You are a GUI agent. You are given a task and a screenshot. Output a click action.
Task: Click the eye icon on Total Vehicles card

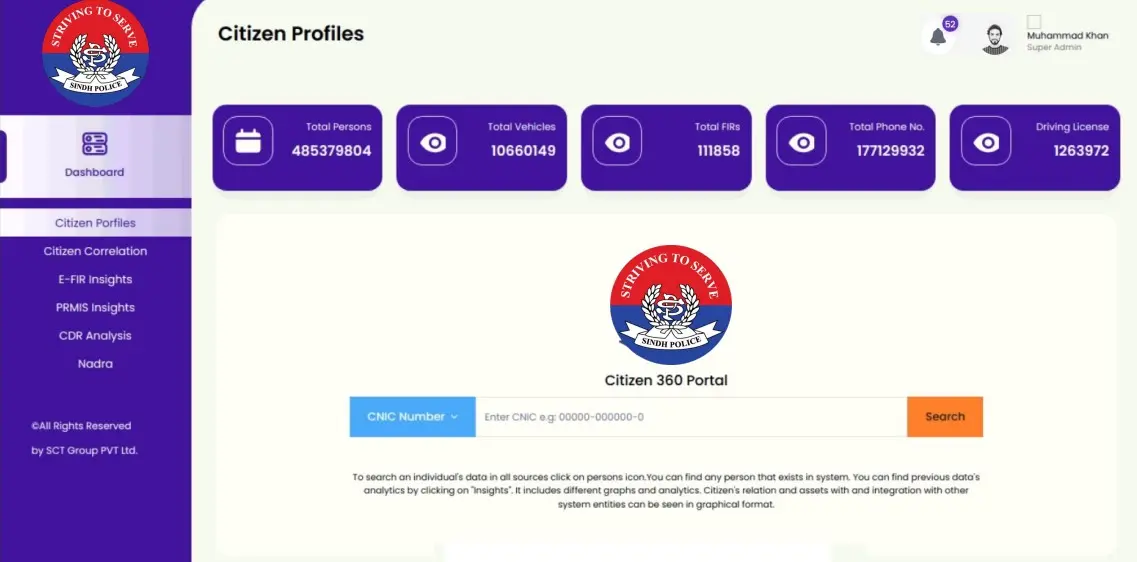point(433,141)
